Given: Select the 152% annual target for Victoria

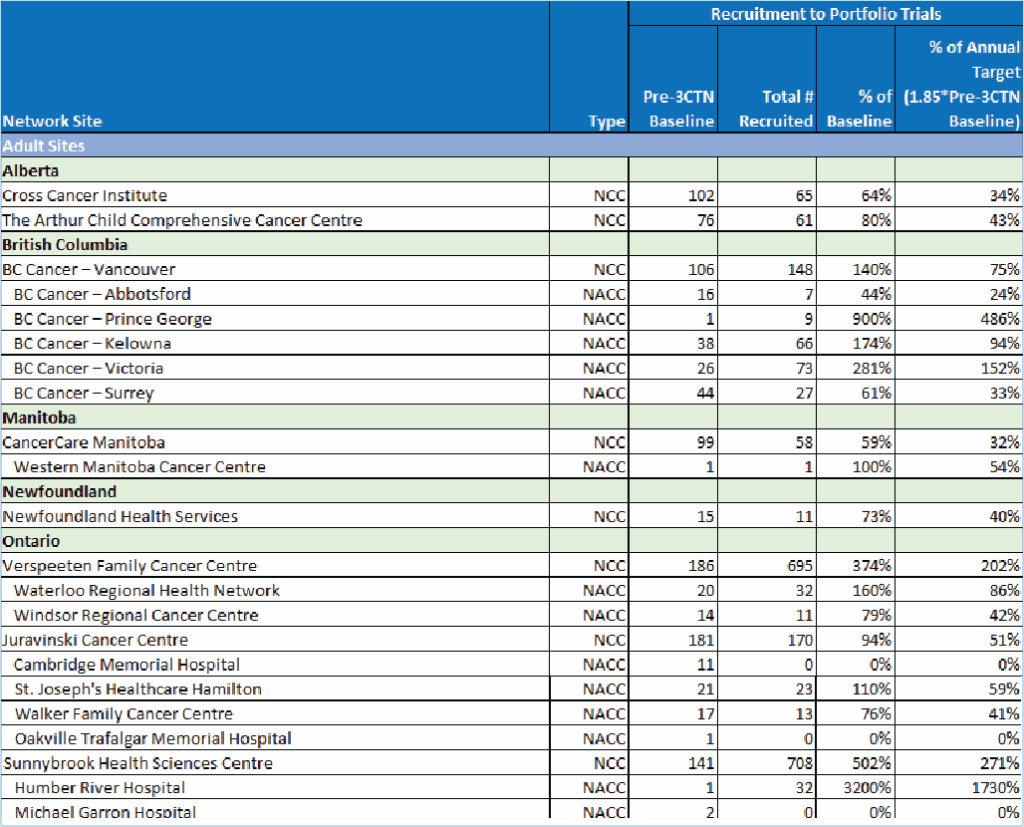Looking at the screenshot, I should (x=1000, y=368).
